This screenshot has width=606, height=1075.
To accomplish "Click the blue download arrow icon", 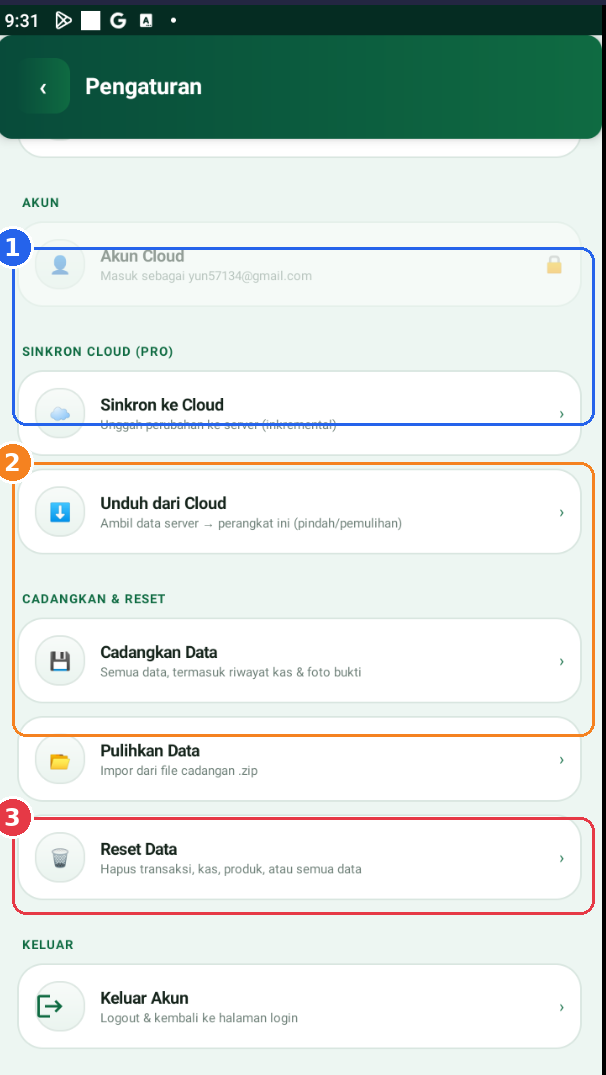I will (x=60, y=511).
